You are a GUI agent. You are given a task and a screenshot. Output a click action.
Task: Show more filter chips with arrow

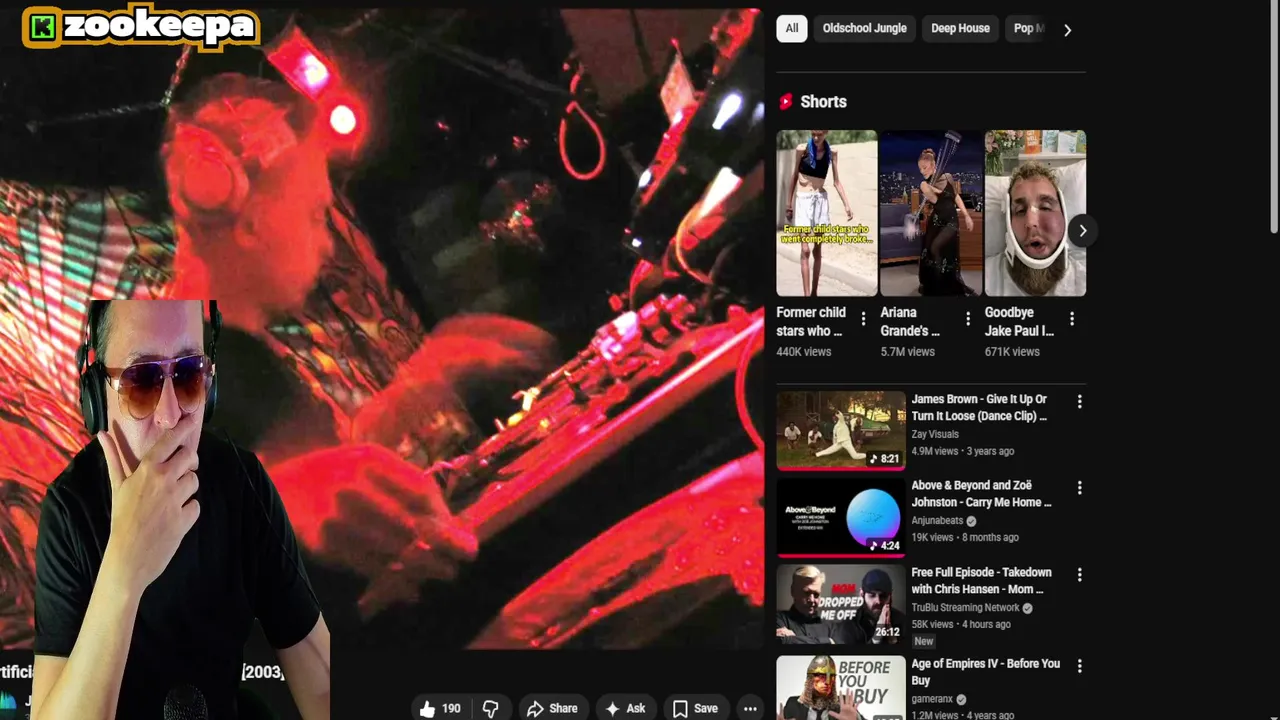(x=1067, y=30)
